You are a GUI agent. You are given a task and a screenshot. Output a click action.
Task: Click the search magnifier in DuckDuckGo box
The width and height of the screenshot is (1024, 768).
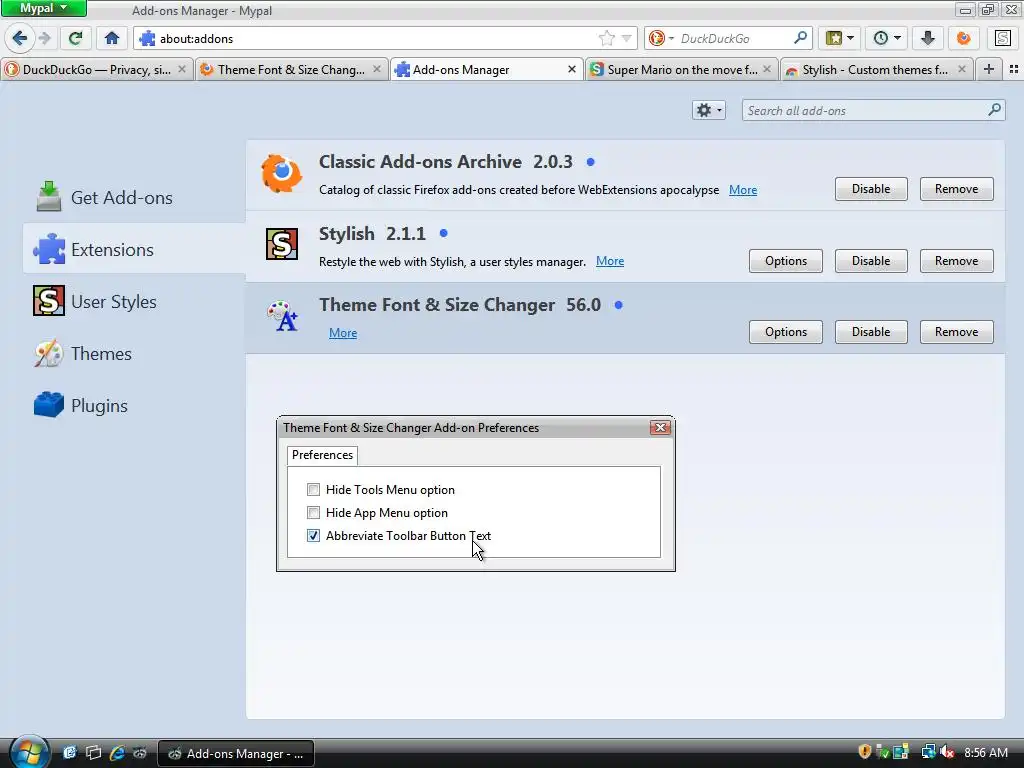click(800, 38)
